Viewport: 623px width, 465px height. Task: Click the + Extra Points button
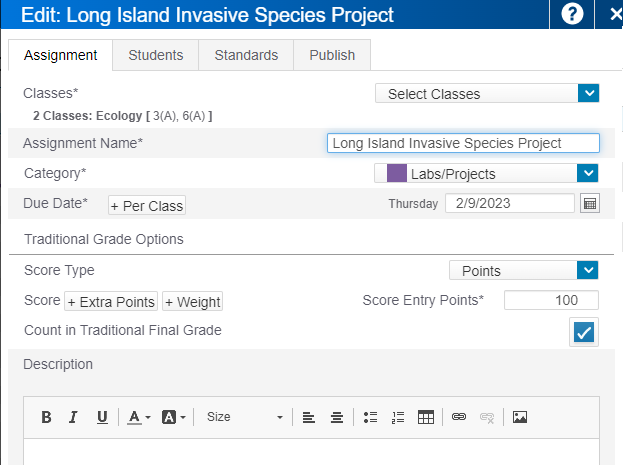118,302
